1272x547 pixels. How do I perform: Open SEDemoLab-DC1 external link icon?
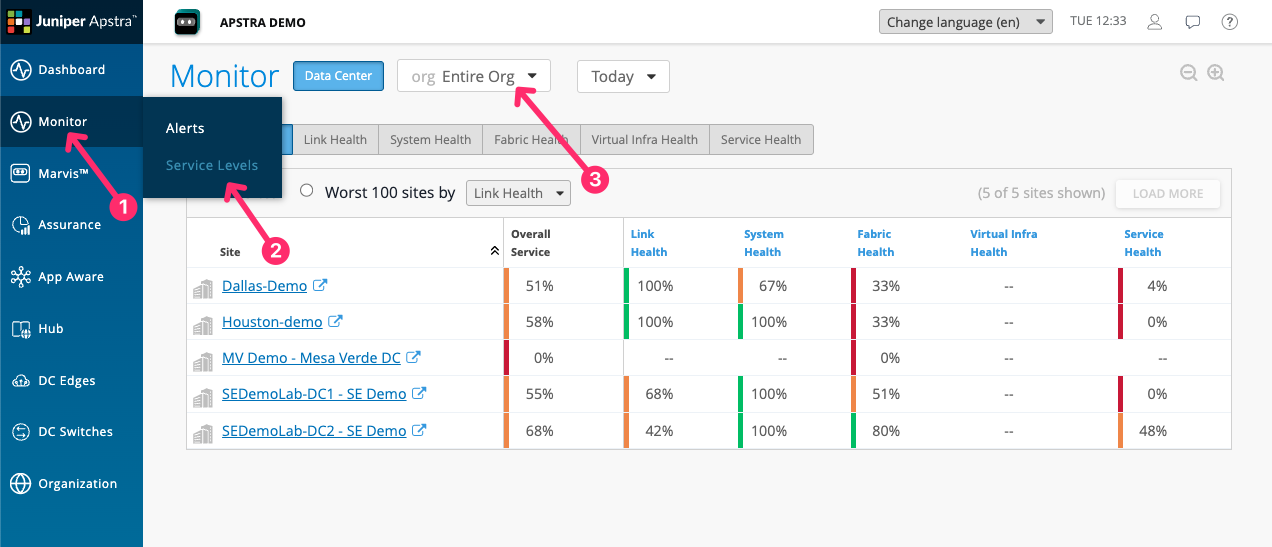tap(420, 393)
